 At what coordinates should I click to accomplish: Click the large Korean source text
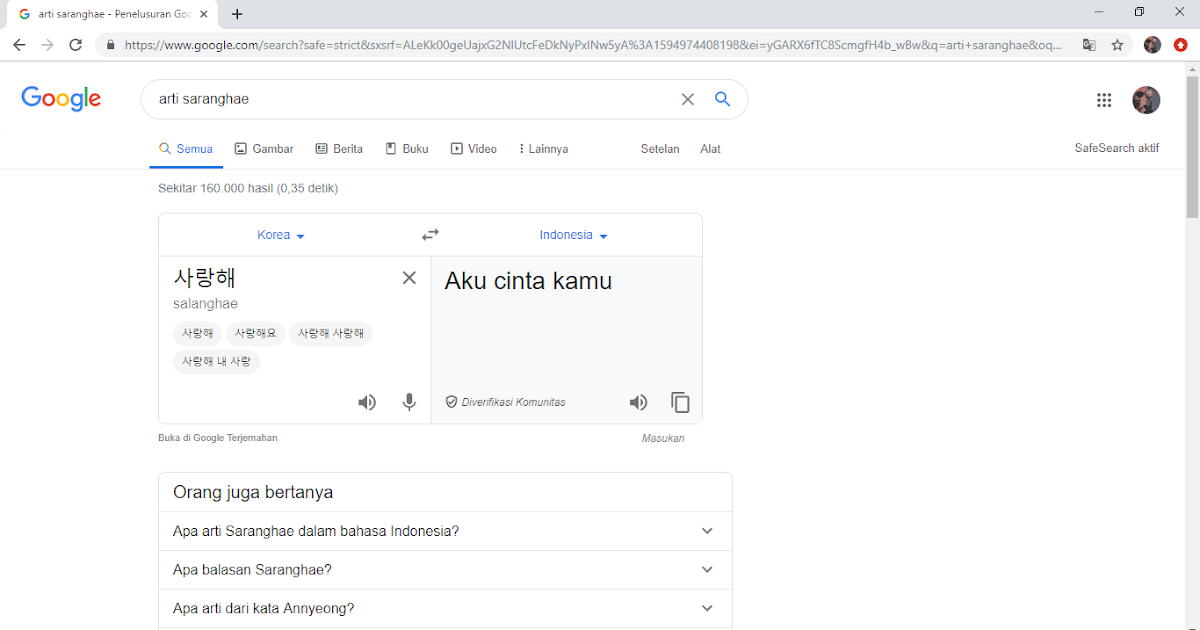[205, 277]
